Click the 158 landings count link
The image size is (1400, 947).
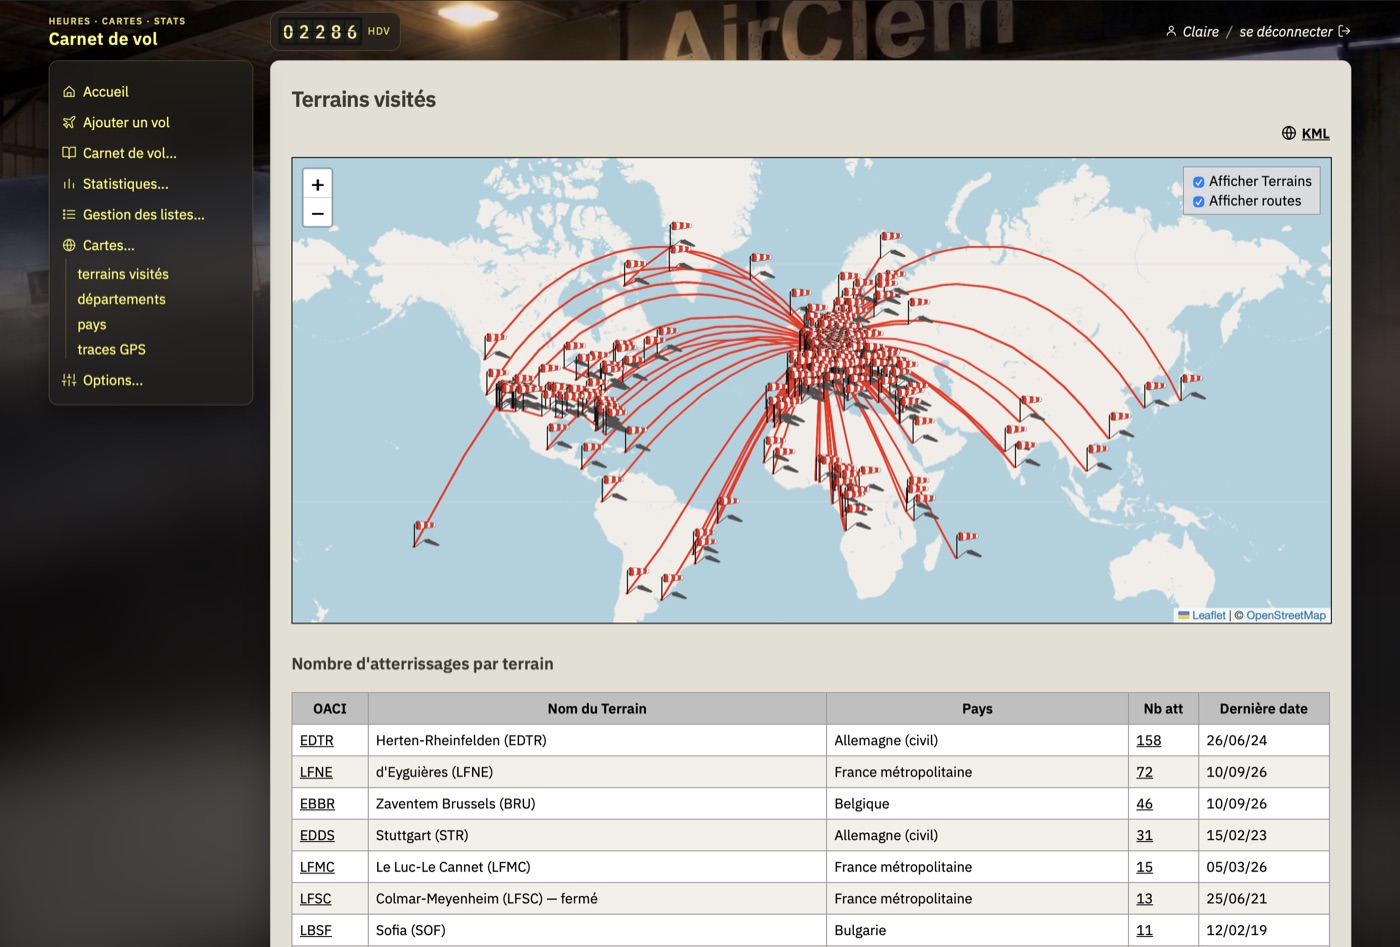click(x=1148, y=740)
